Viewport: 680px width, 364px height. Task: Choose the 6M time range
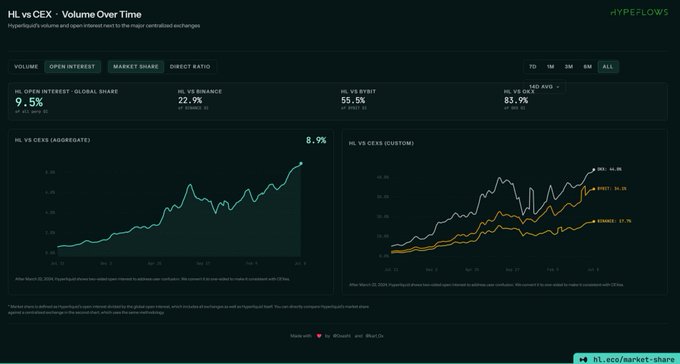coord(587,67)
